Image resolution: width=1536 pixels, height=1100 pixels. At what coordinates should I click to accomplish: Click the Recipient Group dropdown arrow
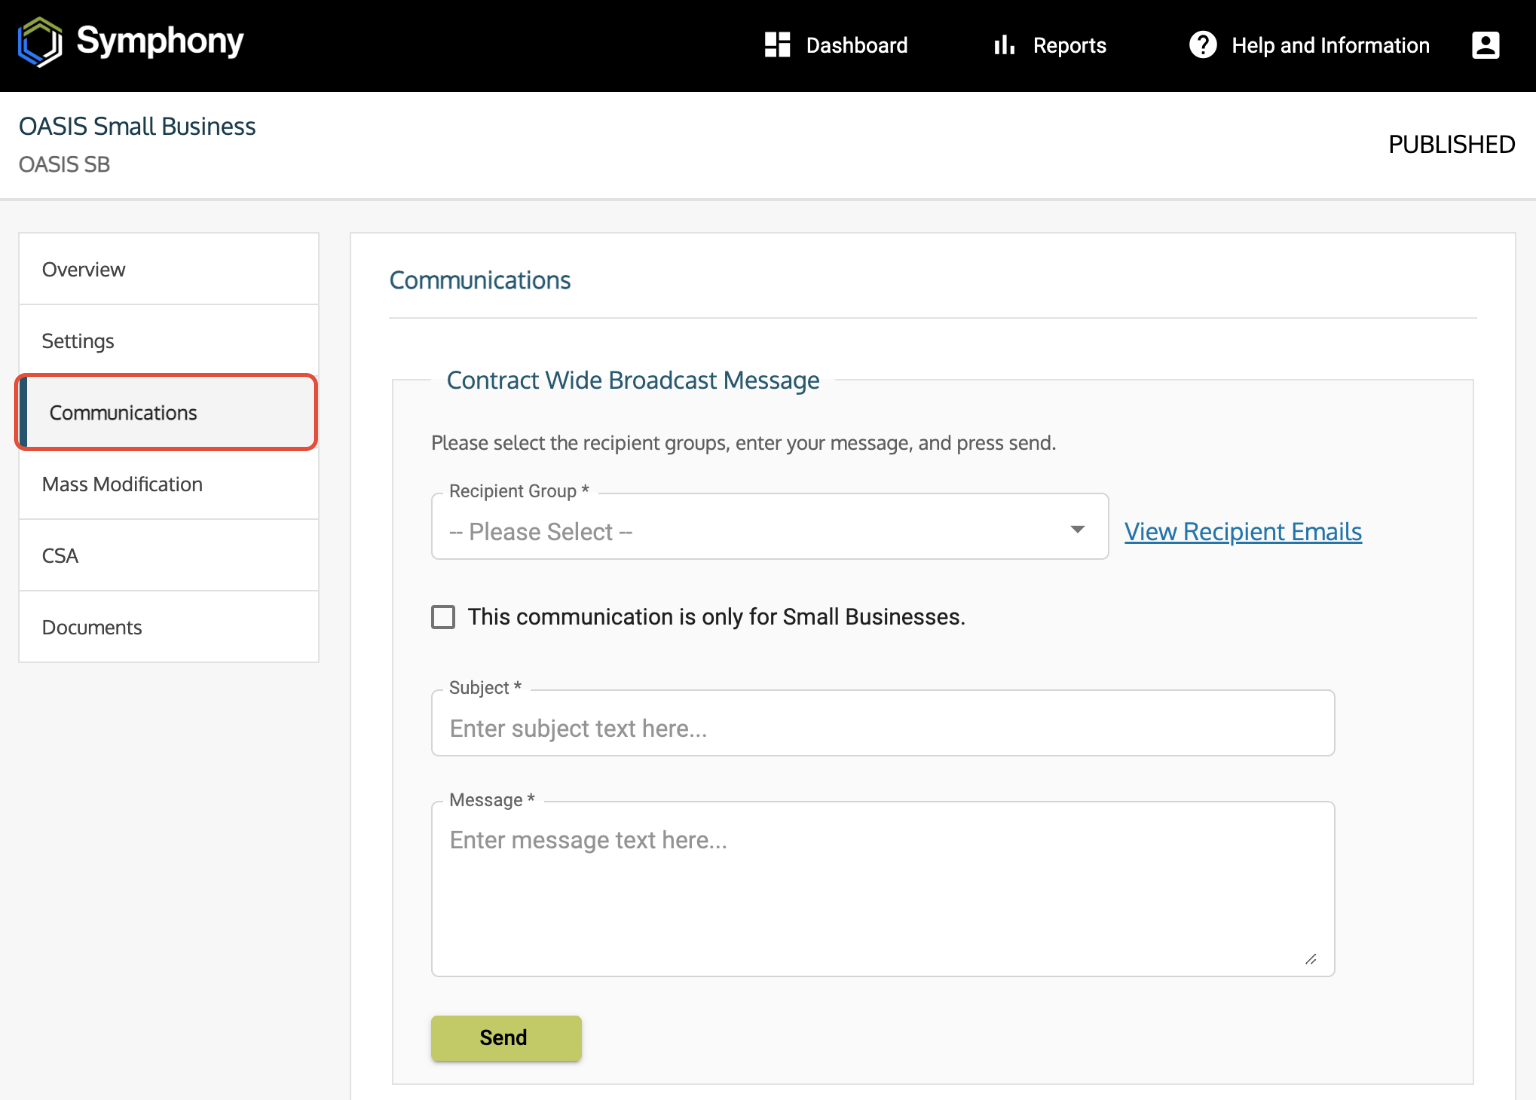click(x=1077, y=529)
